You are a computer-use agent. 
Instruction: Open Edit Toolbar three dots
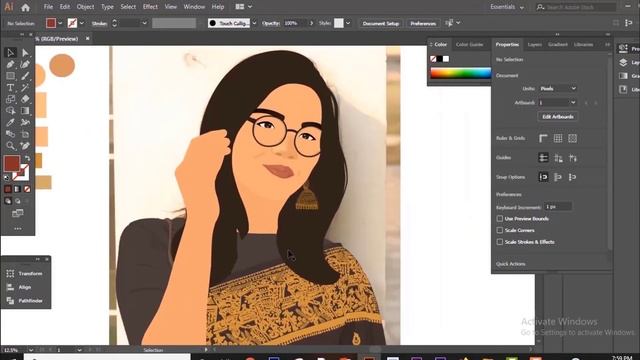18,229
